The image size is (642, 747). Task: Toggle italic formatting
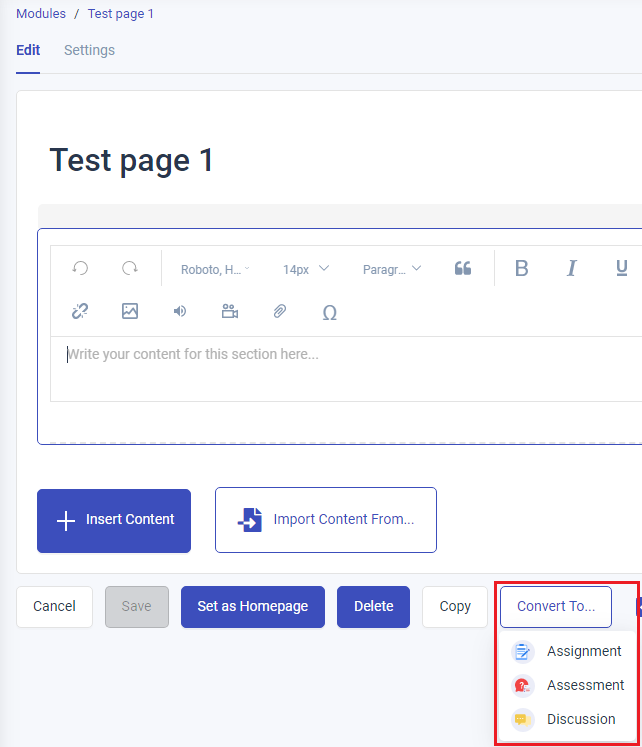pos(572,268)
